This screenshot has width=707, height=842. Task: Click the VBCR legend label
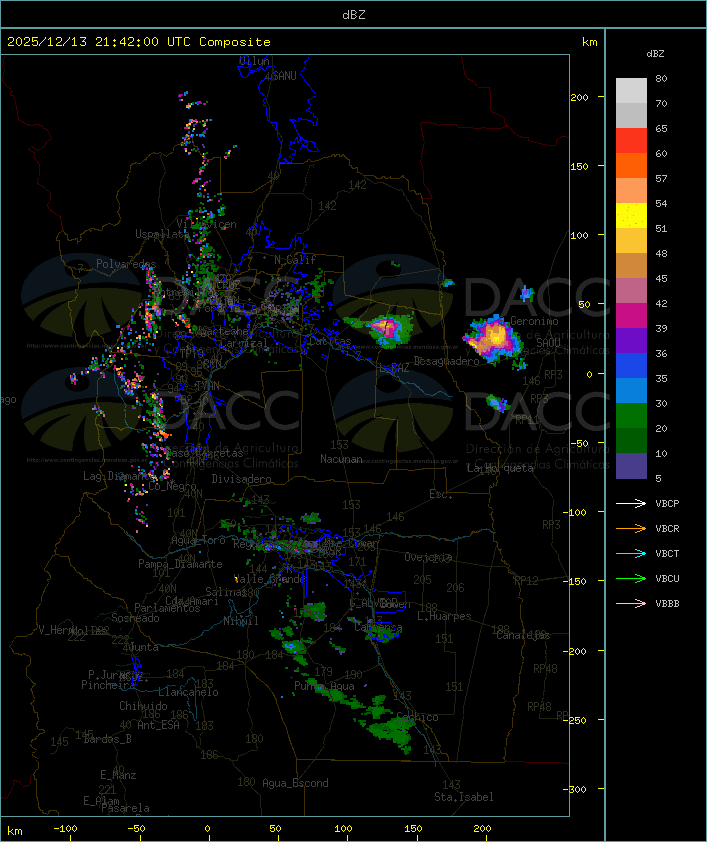coord(667,528)
